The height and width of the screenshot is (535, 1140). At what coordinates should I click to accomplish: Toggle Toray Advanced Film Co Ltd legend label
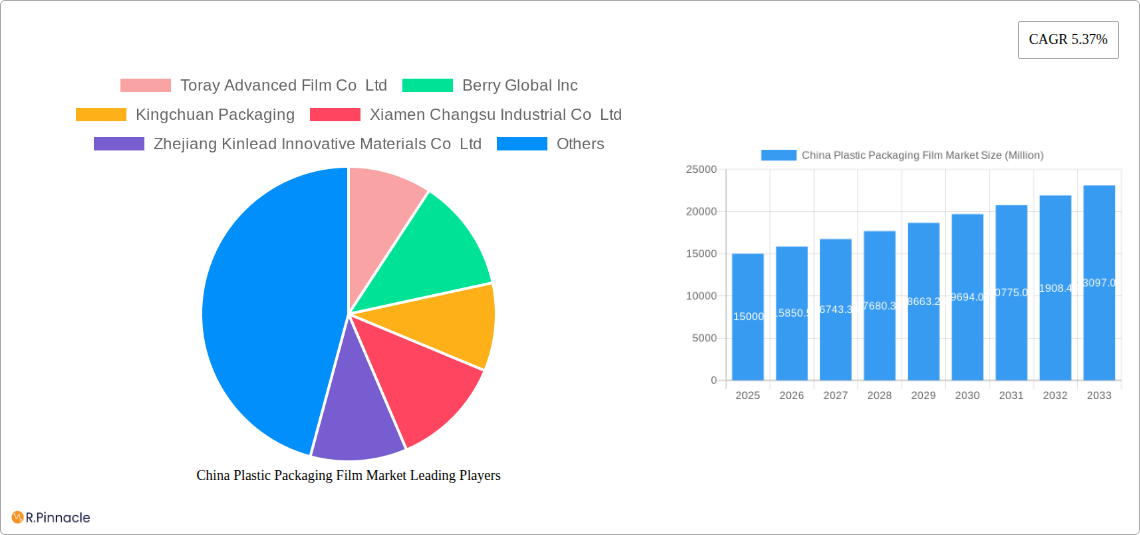[x=284, y=86]
